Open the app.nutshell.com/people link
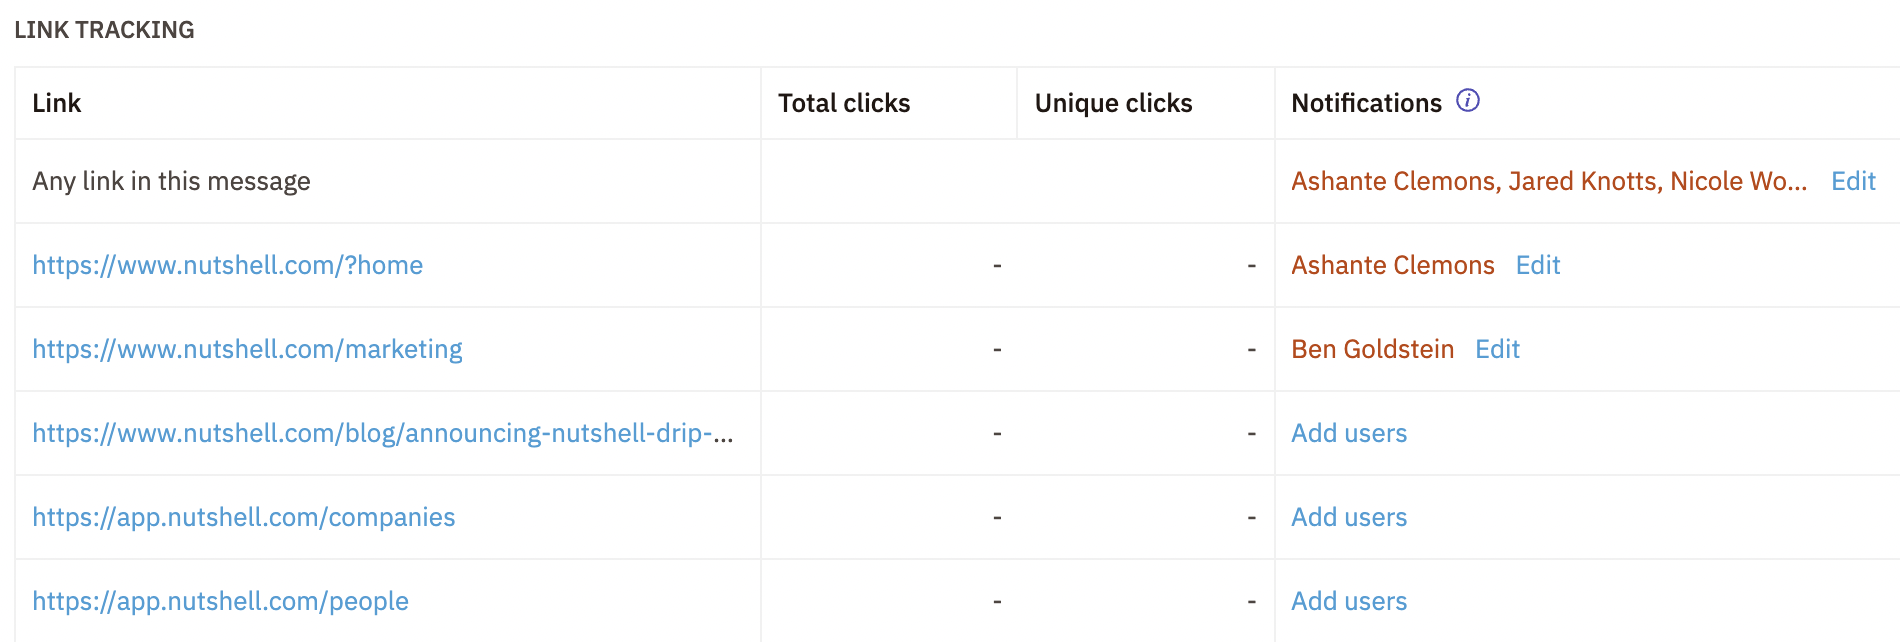 [x=220, y=601]
